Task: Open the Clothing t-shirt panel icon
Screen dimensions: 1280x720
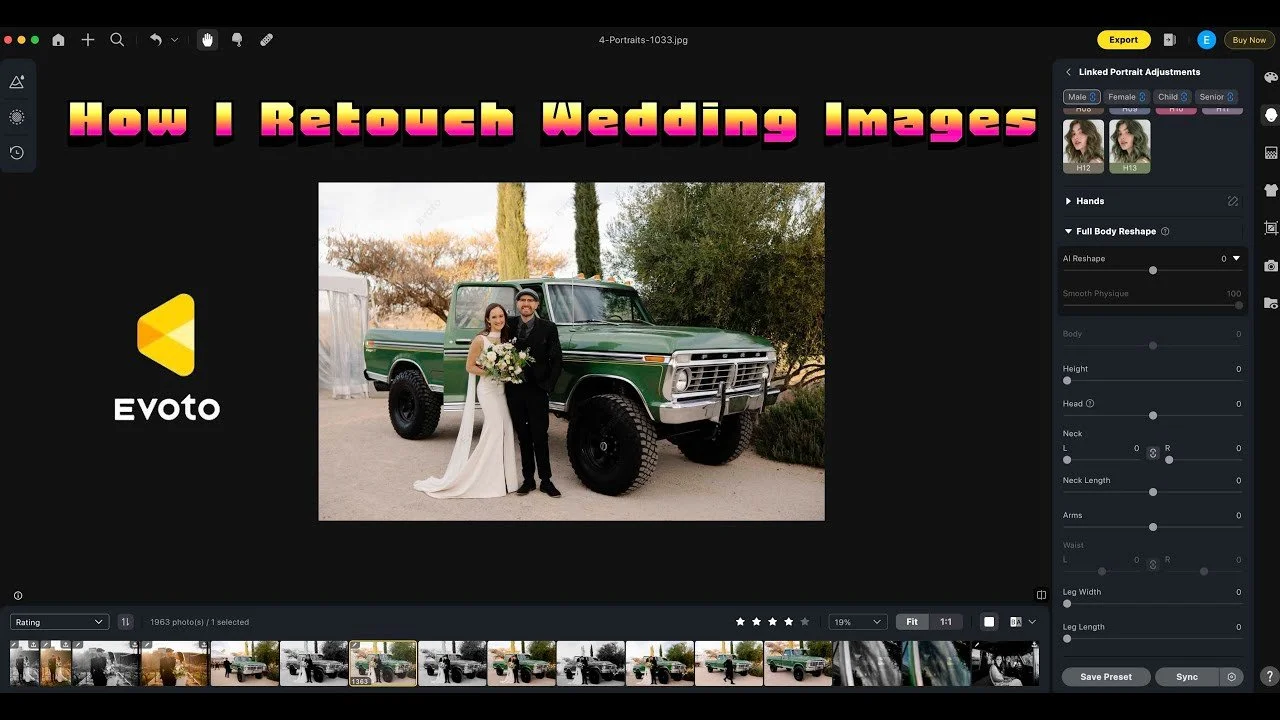Action: 1271,190
